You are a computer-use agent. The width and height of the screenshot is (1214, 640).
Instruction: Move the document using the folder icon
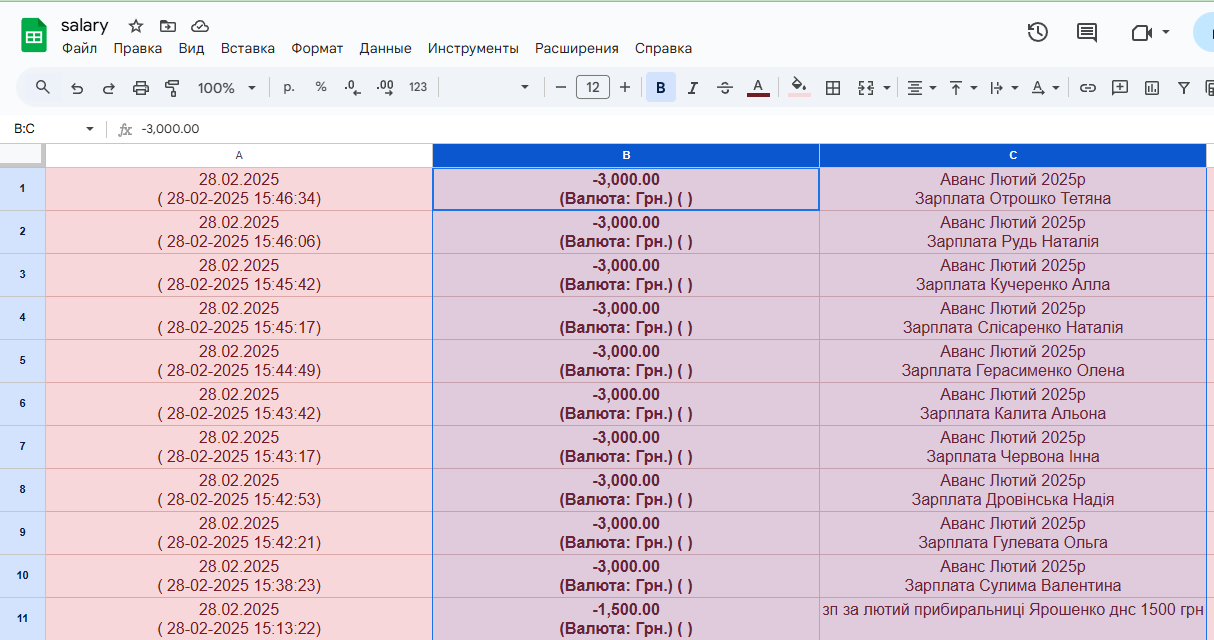pos(167,26)
